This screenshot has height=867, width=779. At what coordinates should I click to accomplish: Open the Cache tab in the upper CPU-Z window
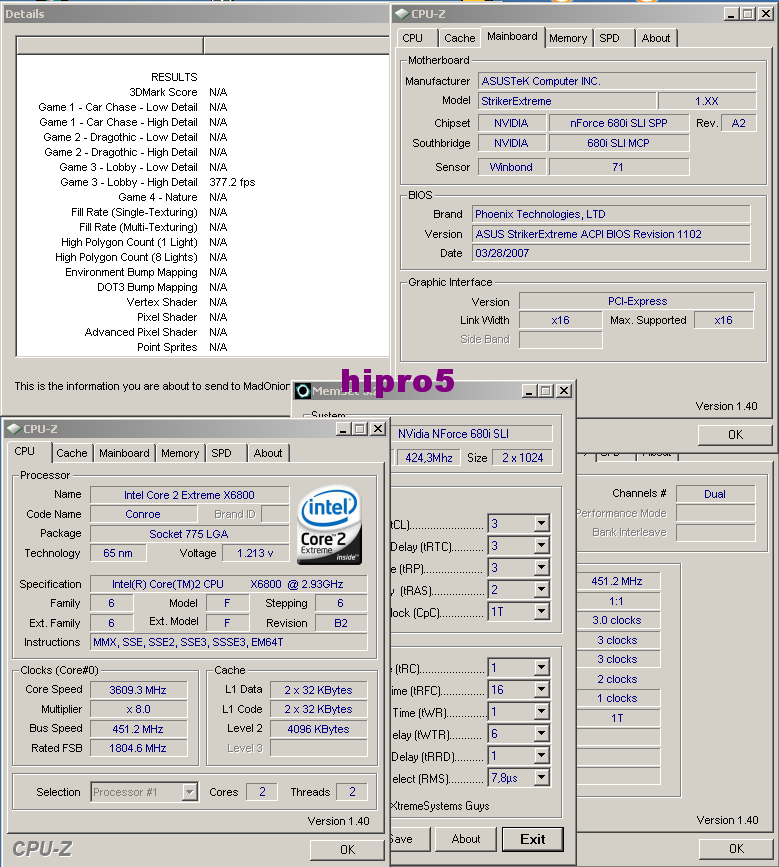tap(459, 38)
